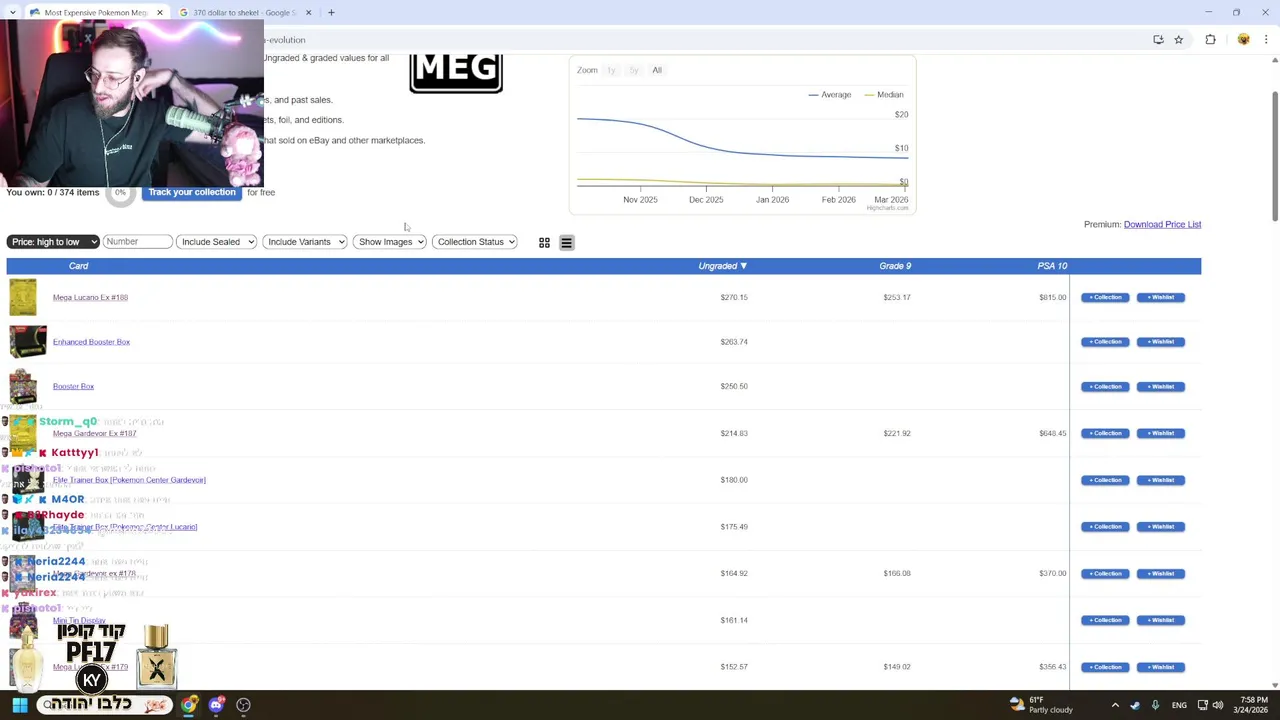Add Enhanced Booster Box to Wishlist
The image size is (1280, 720).
[1161, 342]
